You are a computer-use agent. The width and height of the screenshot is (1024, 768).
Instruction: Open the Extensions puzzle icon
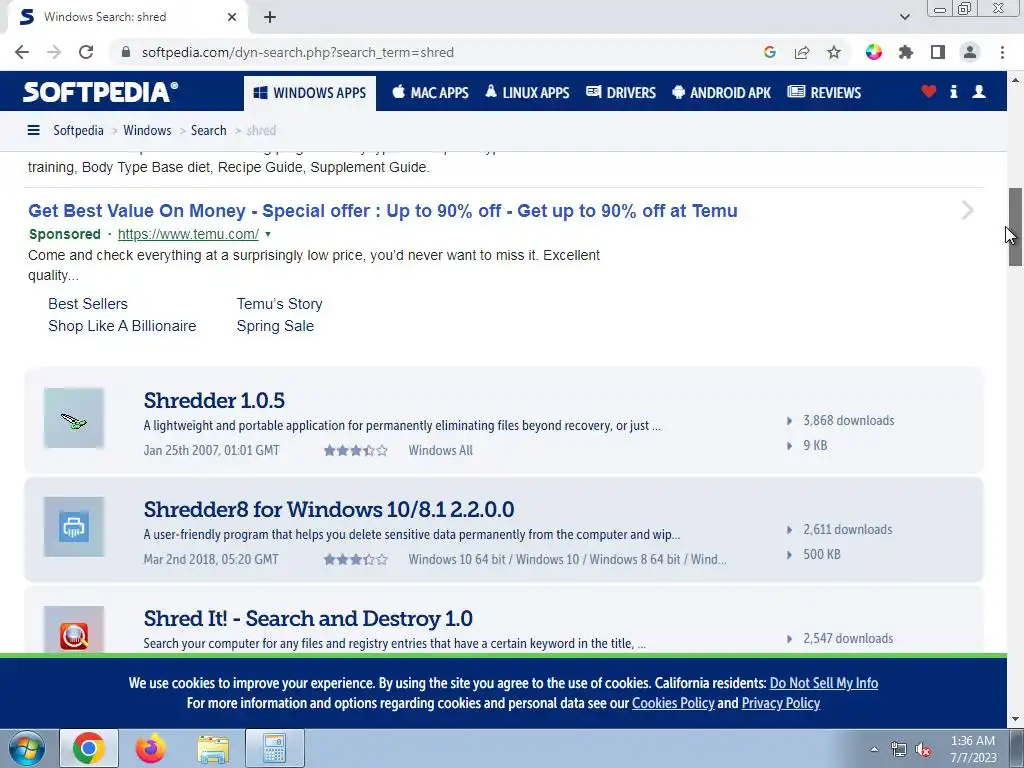point(906,52)
